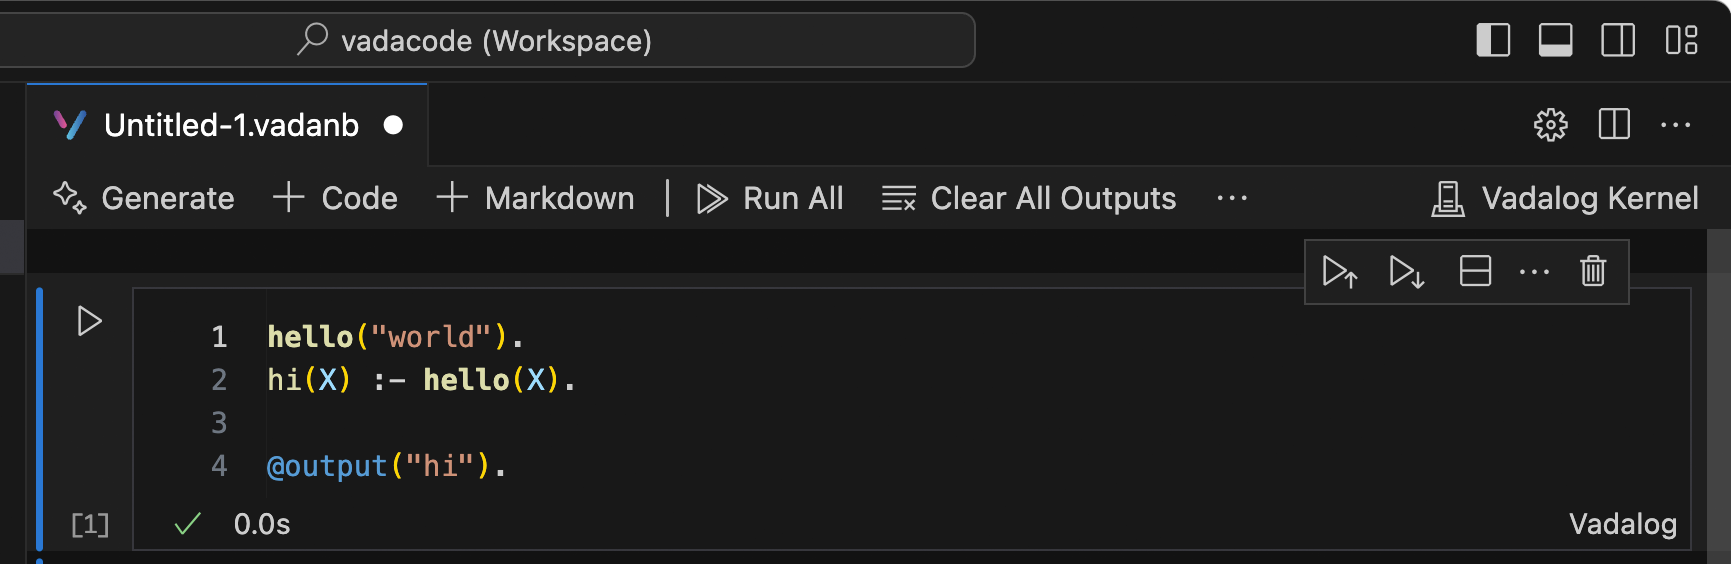Customize layout icon in title bar
The height and width of the screenshot is (564, 1731).
pos(1682,40)
